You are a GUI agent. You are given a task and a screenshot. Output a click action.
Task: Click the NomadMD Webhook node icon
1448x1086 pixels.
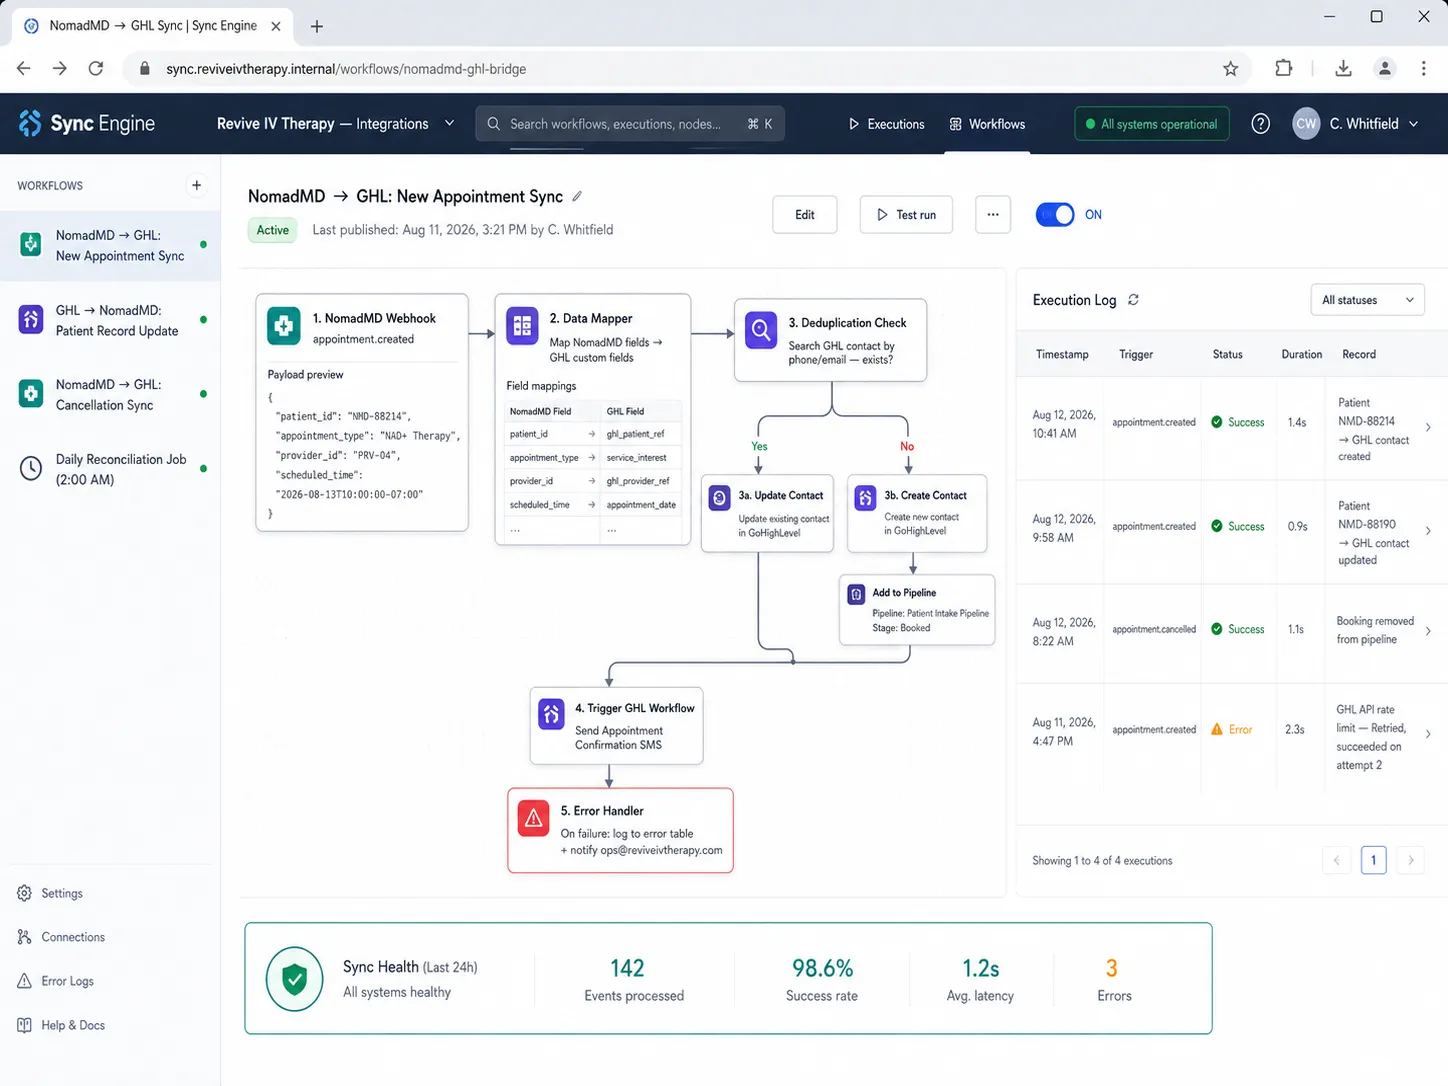[284, 326]
